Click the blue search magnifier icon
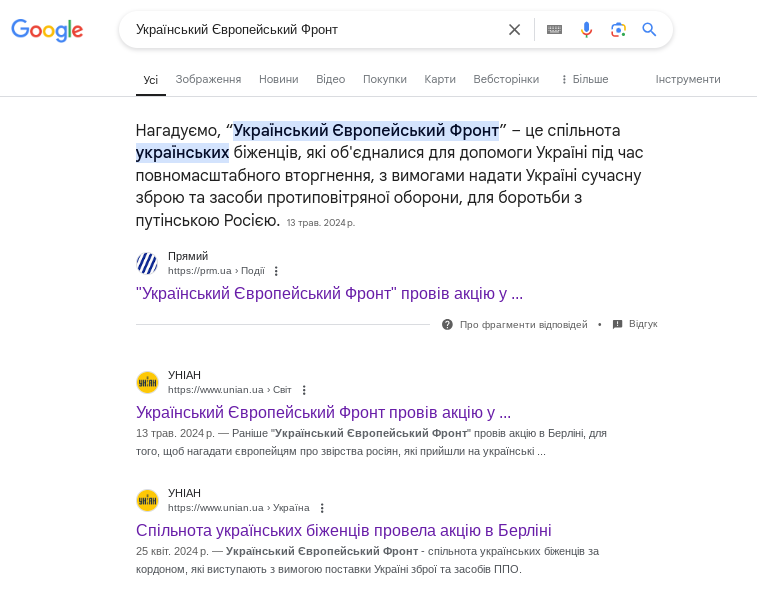This screenshot has width=757, height=591. click(x=649, y=30)
